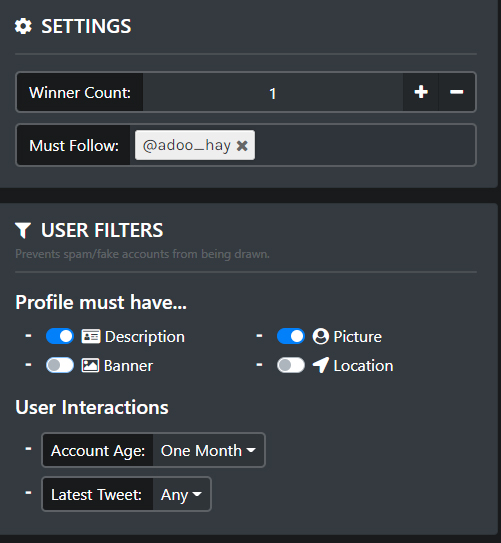Screen dimensions: 501x543
Task: Click the Banner label text
Action: pyautogui.click(x=128, y=366)
